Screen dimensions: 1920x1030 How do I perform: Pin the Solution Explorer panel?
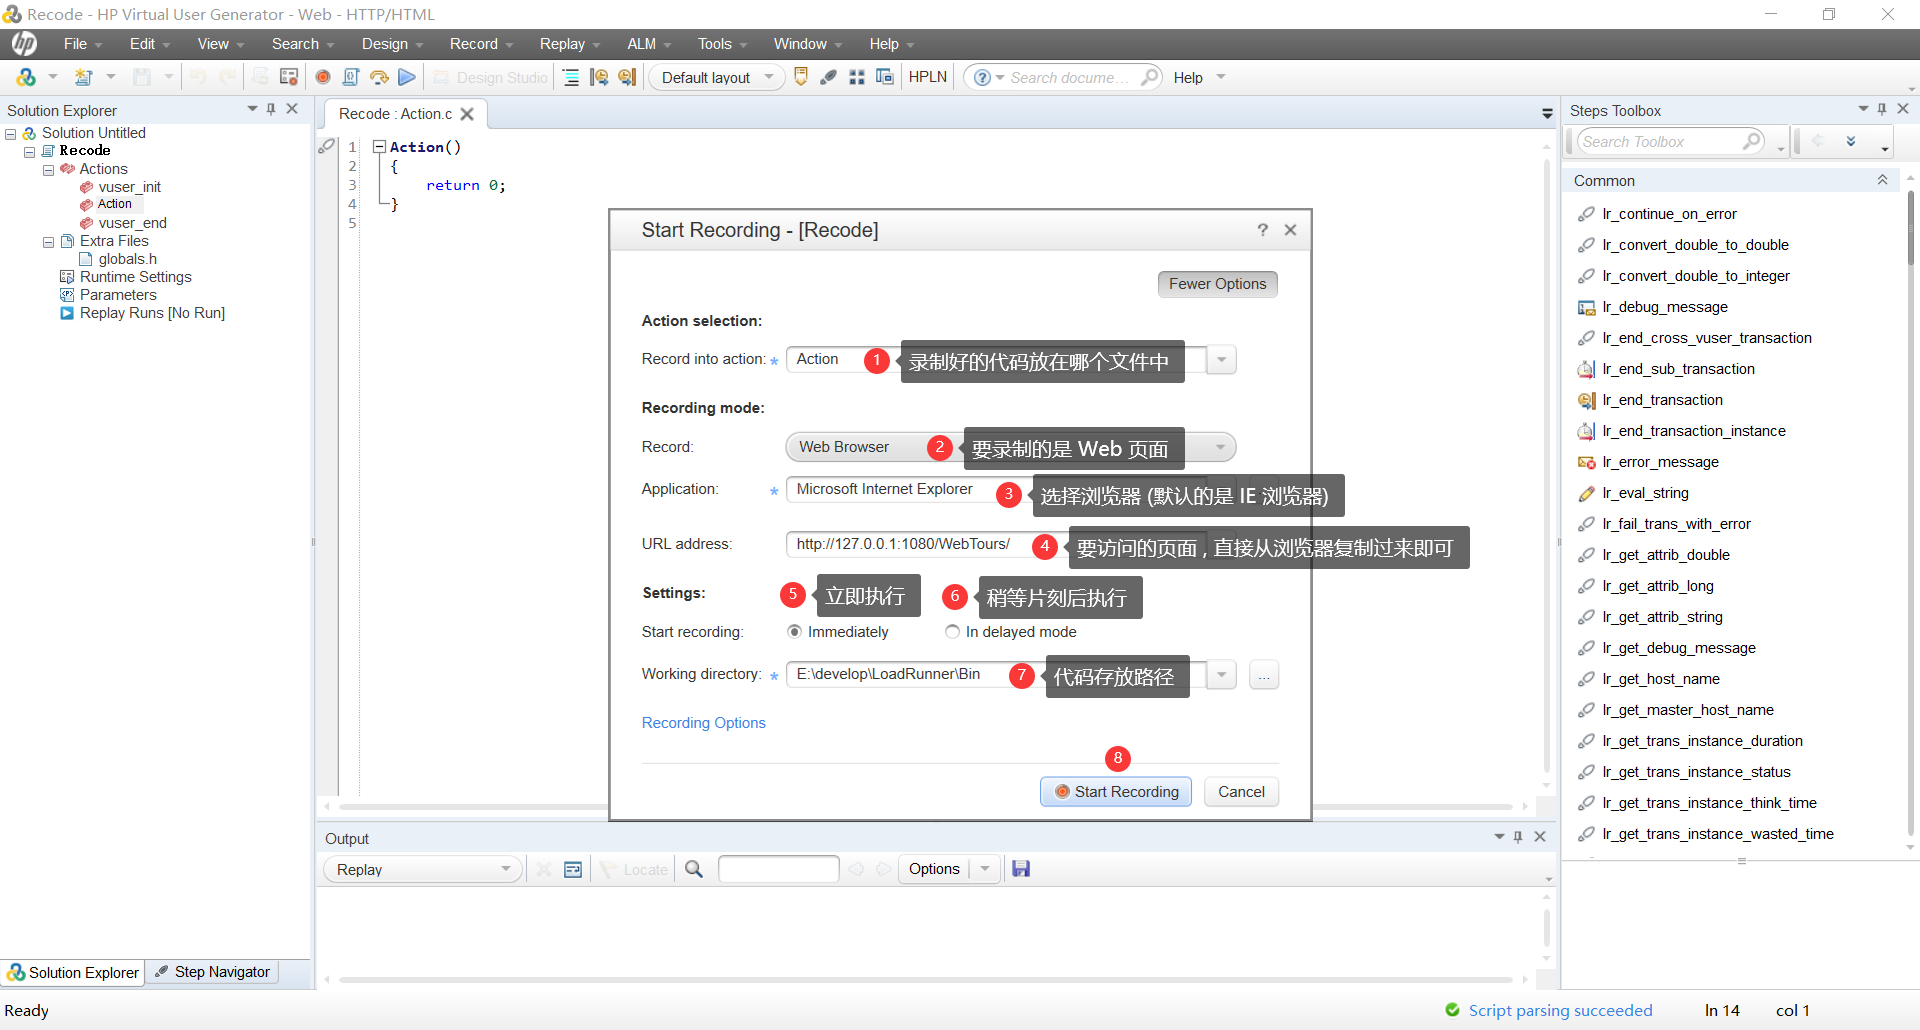(271, 109)
